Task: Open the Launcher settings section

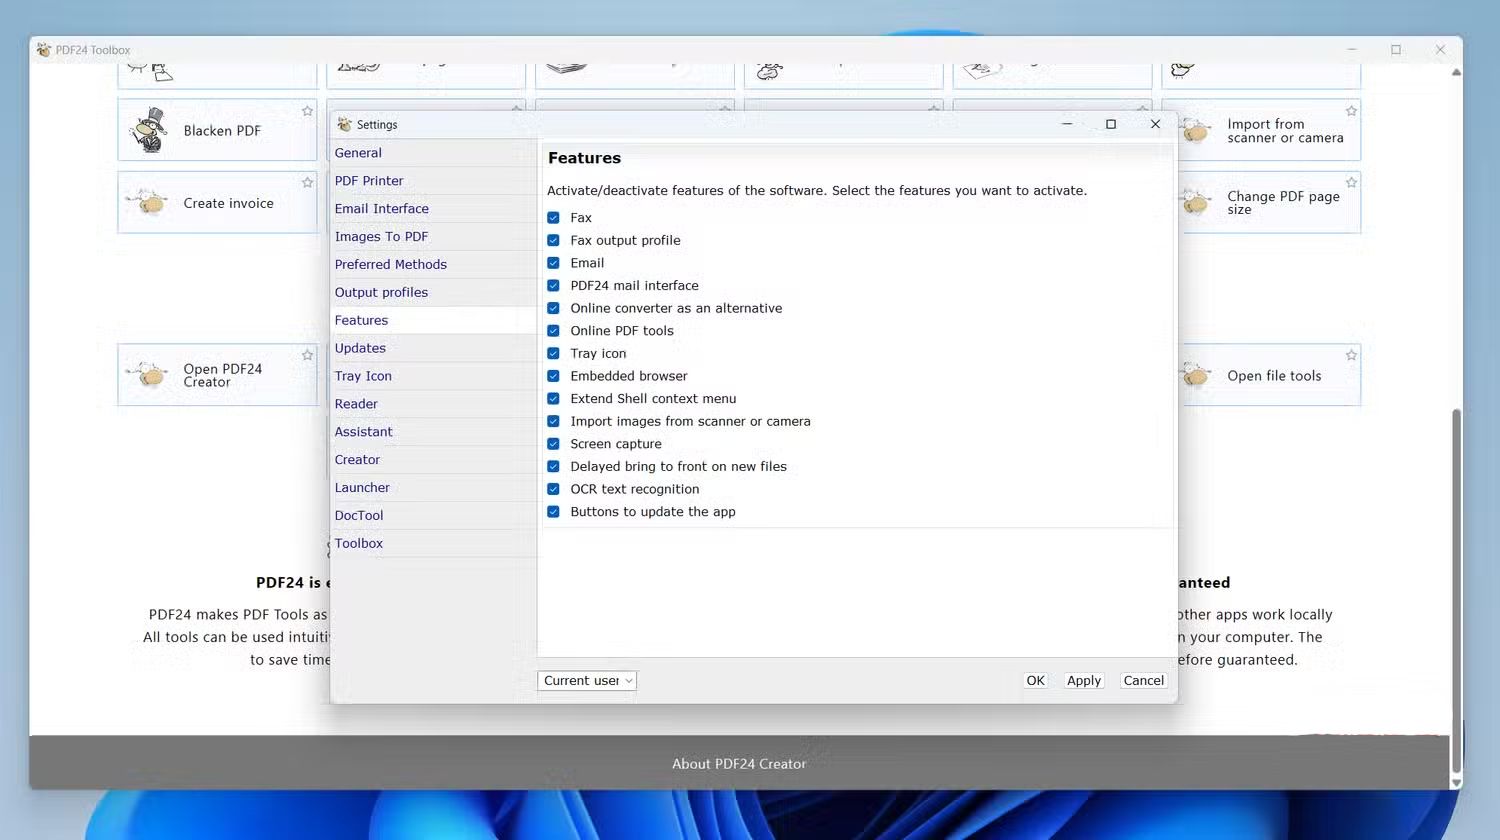Action: click(x=433, y=488)
